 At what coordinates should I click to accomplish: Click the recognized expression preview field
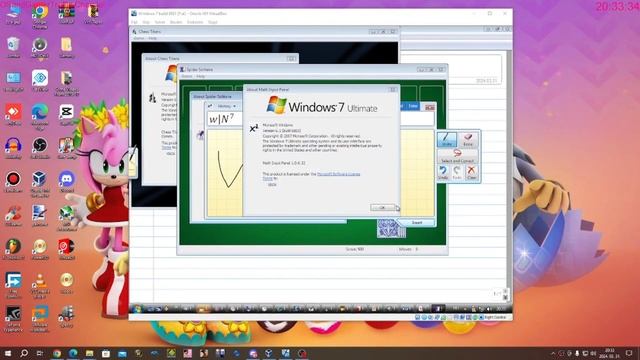(224, 119)
